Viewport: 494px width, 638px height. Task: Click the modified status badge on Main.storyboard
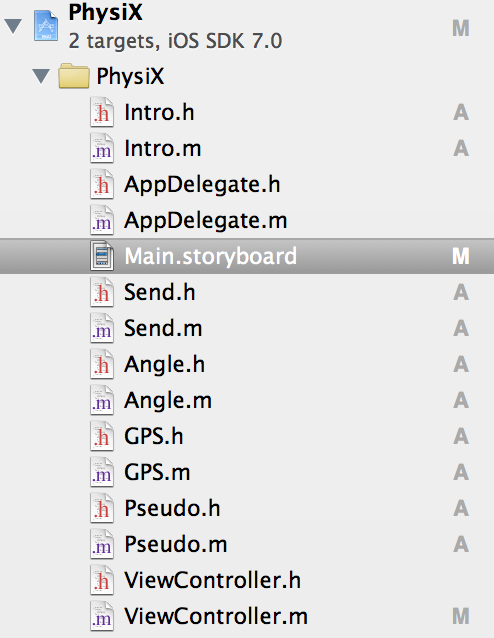click(x=461, y=256)
